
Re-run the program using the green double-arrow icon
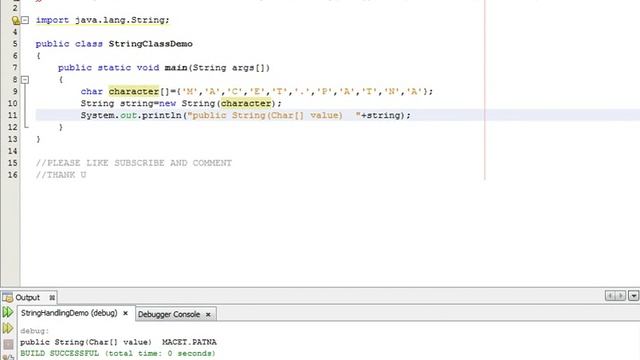point(8,313)
